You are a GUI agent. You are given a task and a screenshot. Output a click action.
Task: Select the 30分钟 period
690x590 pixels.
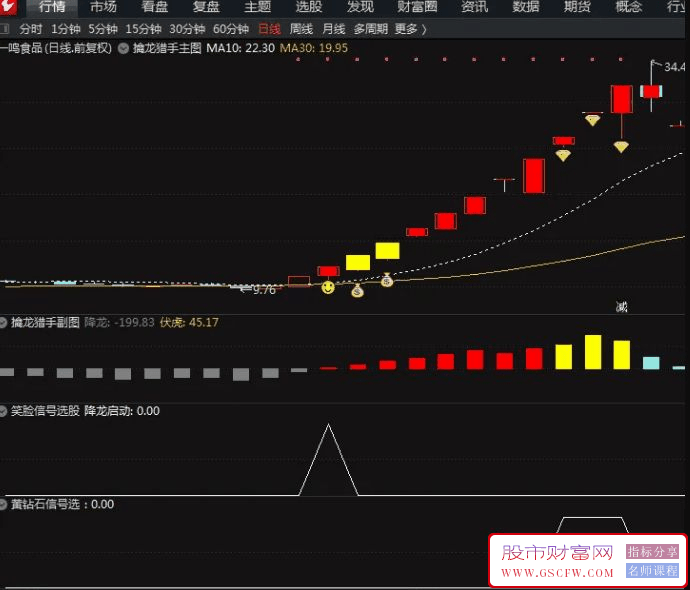pos(187,29)
